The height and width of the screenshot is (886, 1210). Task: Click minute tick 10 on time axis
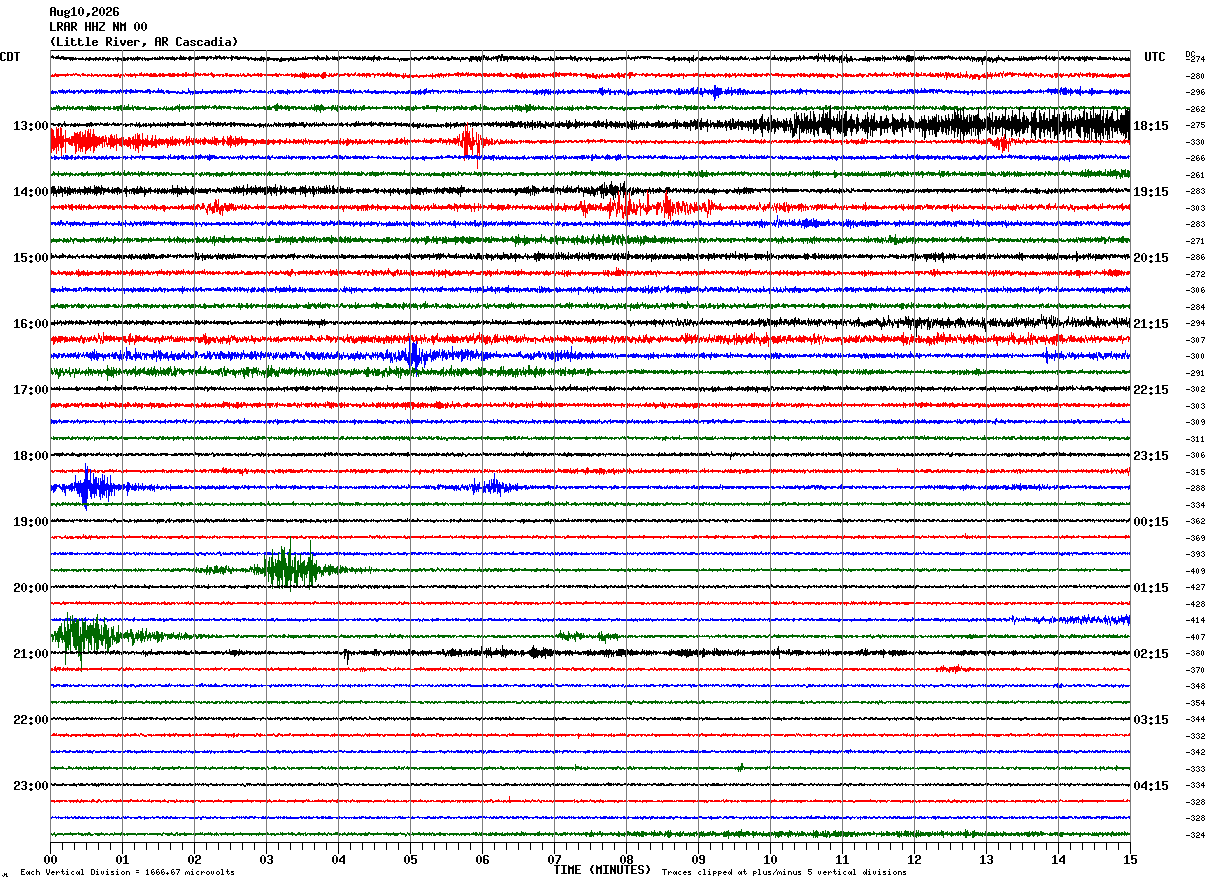pyautogui.click(x=770, y=859)
